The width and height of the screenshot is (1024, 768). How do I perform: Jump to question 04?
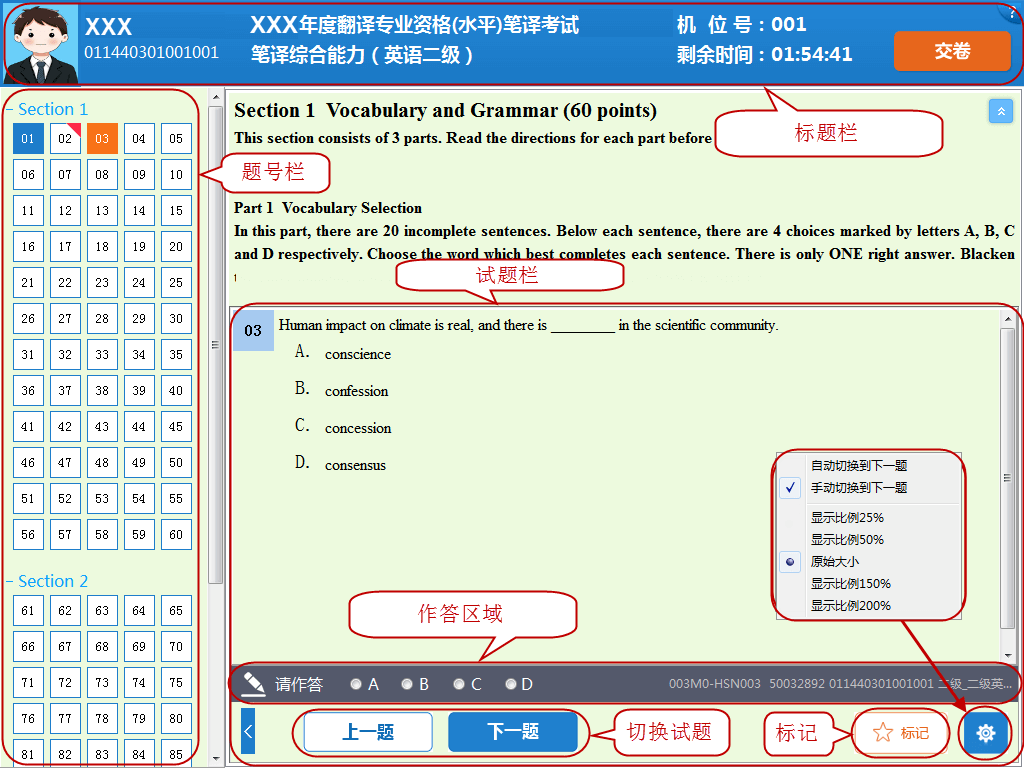(139, 138)
